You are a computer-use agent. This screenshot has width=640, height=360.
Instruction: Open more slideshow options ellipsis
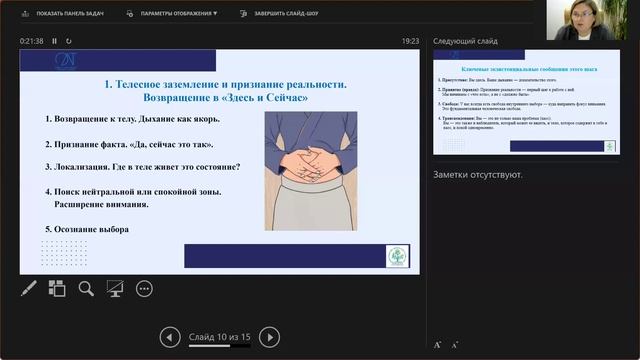[x=144, y=289]
